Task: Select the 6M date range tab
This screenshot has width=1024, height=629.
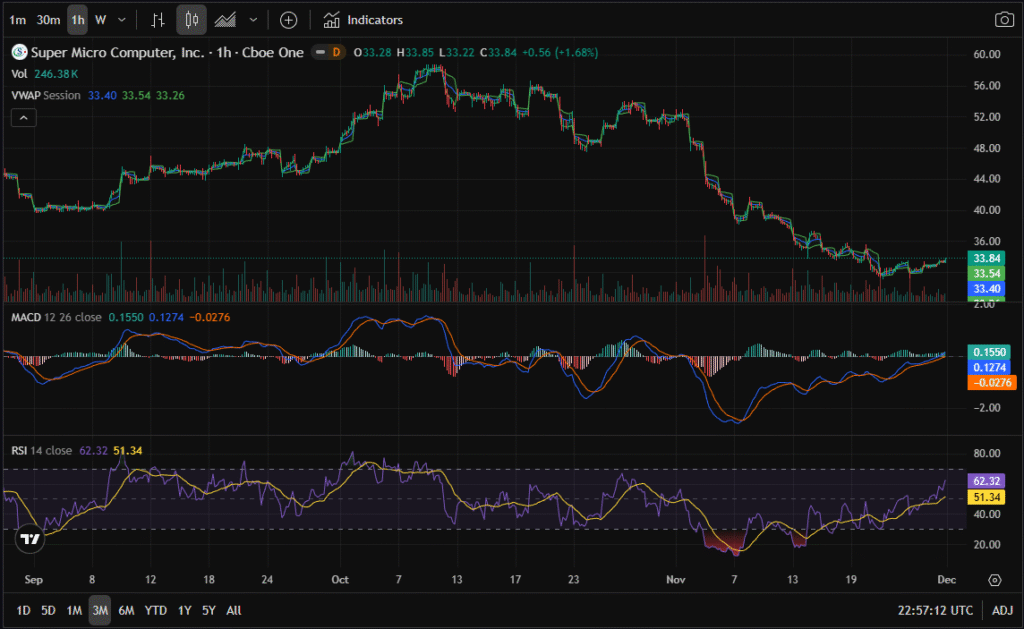Action: 126,610
